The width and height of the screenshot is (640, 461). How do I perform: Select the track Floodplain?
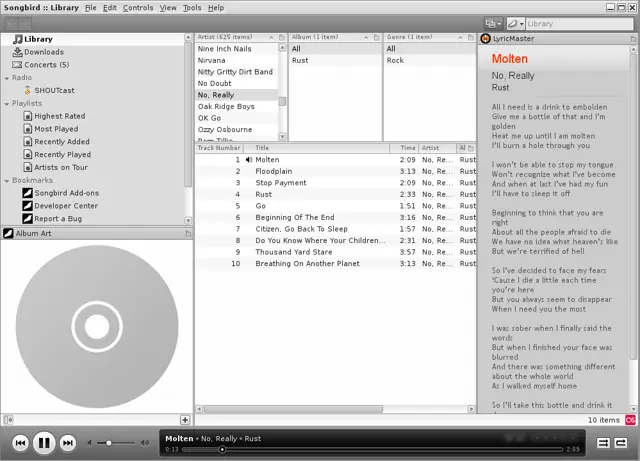pyautogui.click(x=336, y=171)
